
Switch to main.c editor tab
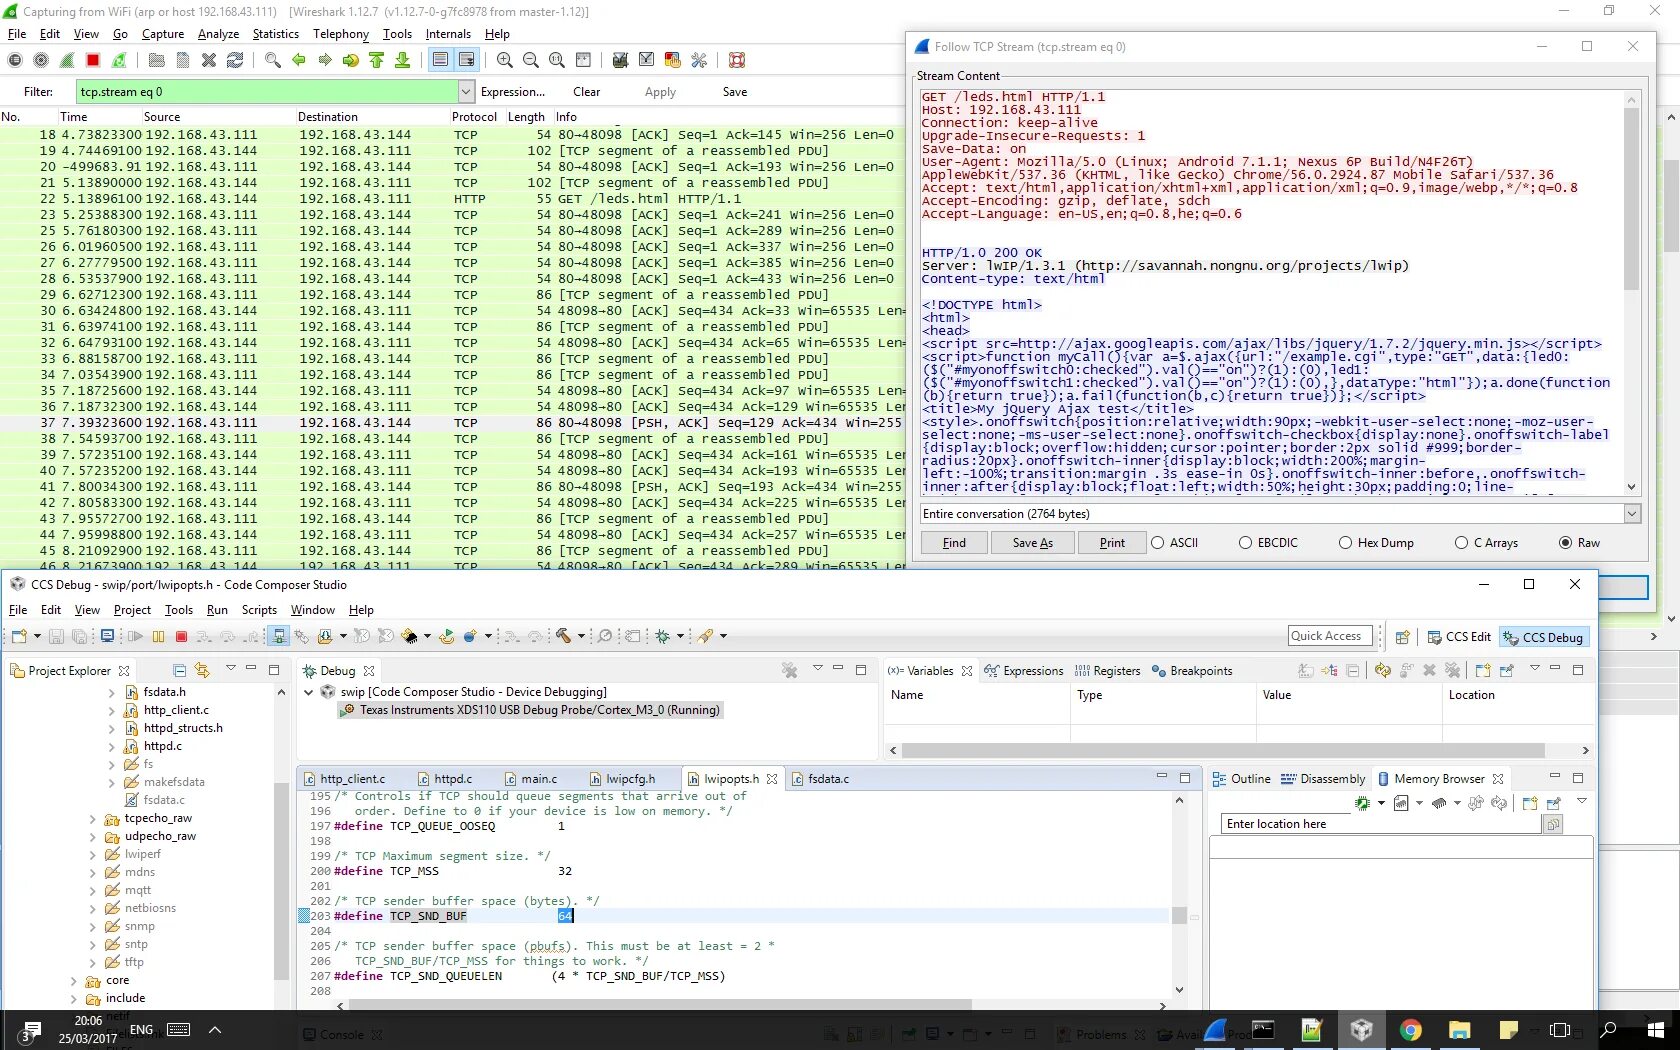pos(538,779)
